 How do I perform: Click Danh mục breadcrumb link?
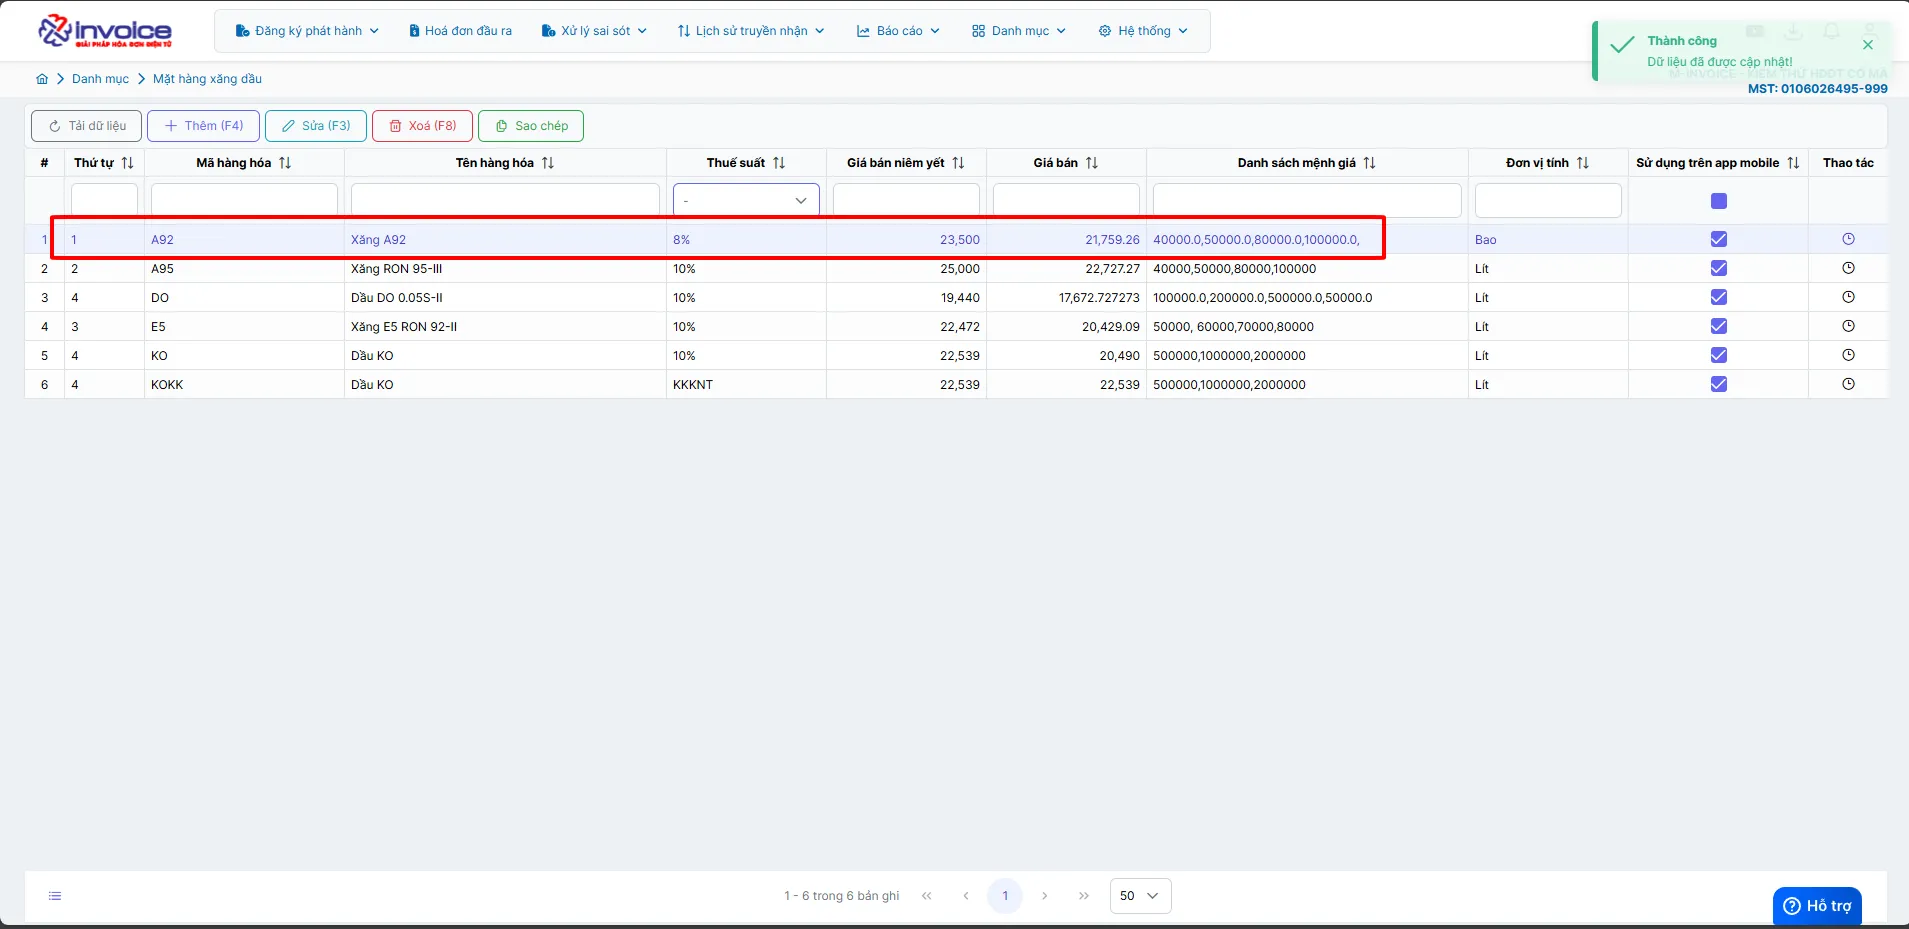(x=100, y=79)
